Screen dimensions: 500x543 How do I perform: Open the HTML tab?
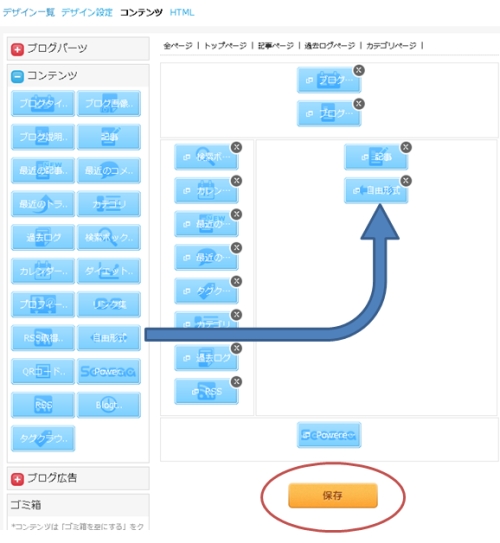coord(182,12)
